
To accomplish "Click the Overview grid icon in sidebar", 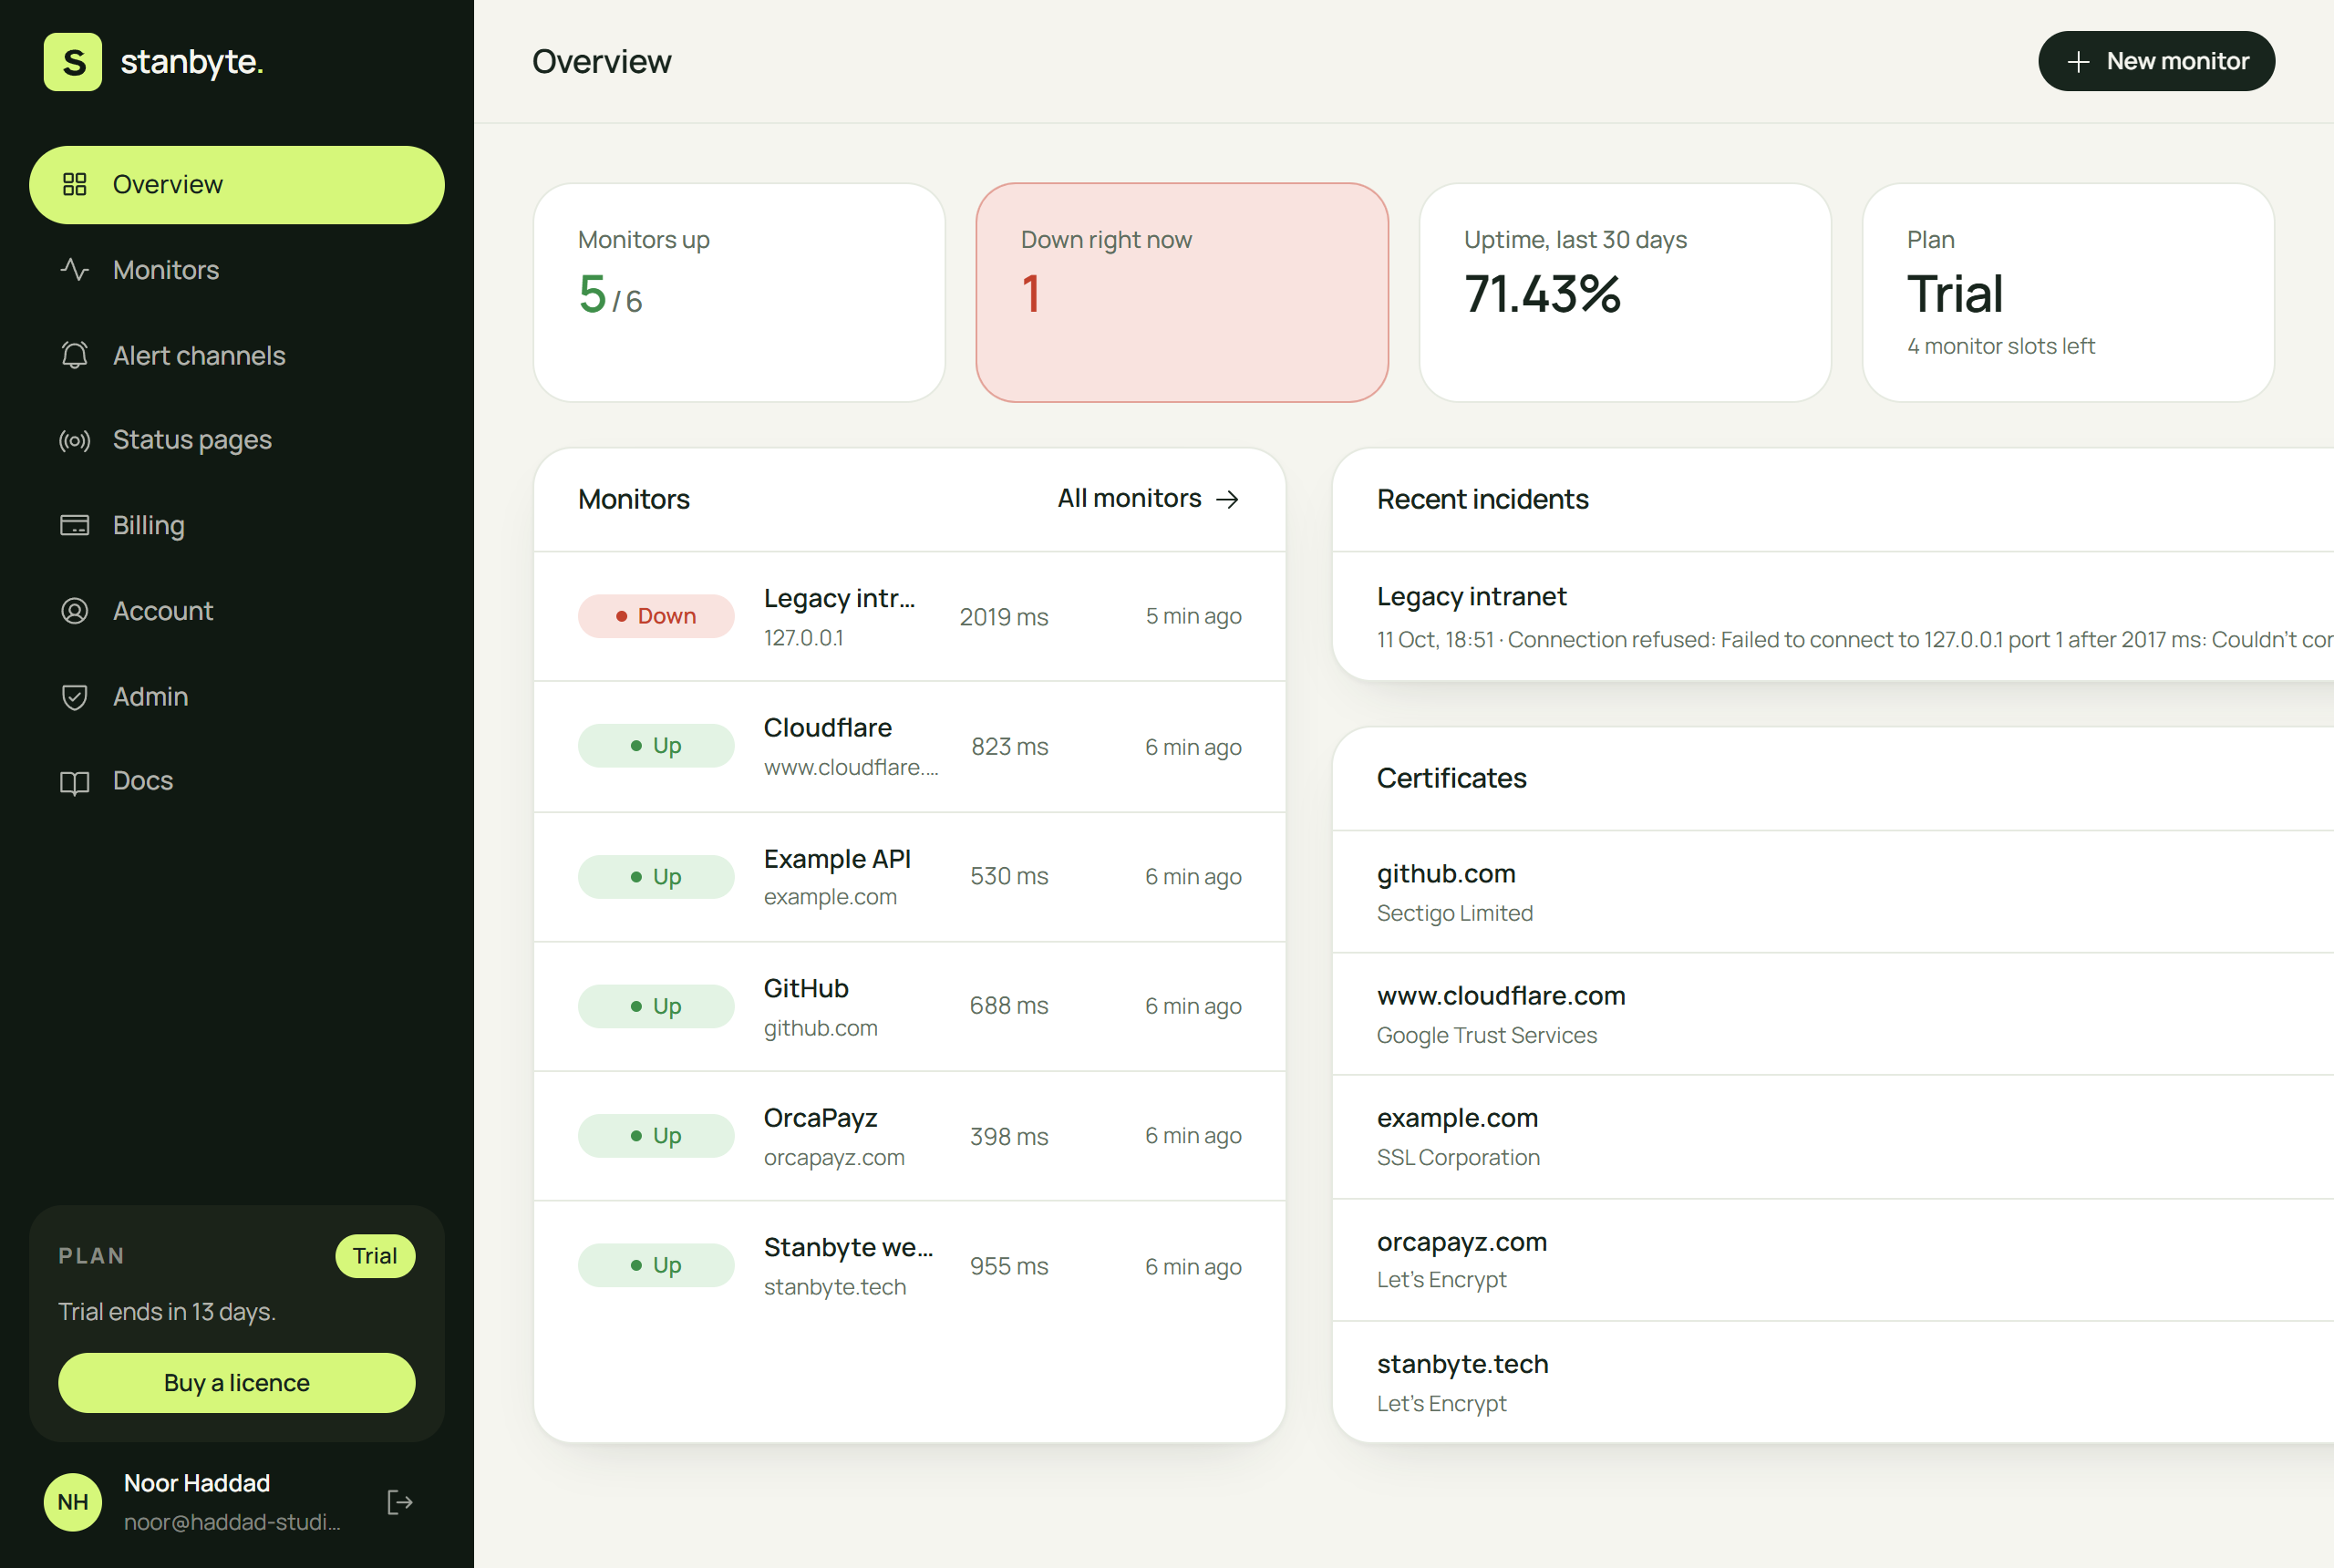I will pyautogui.click(x=75, y=184).
